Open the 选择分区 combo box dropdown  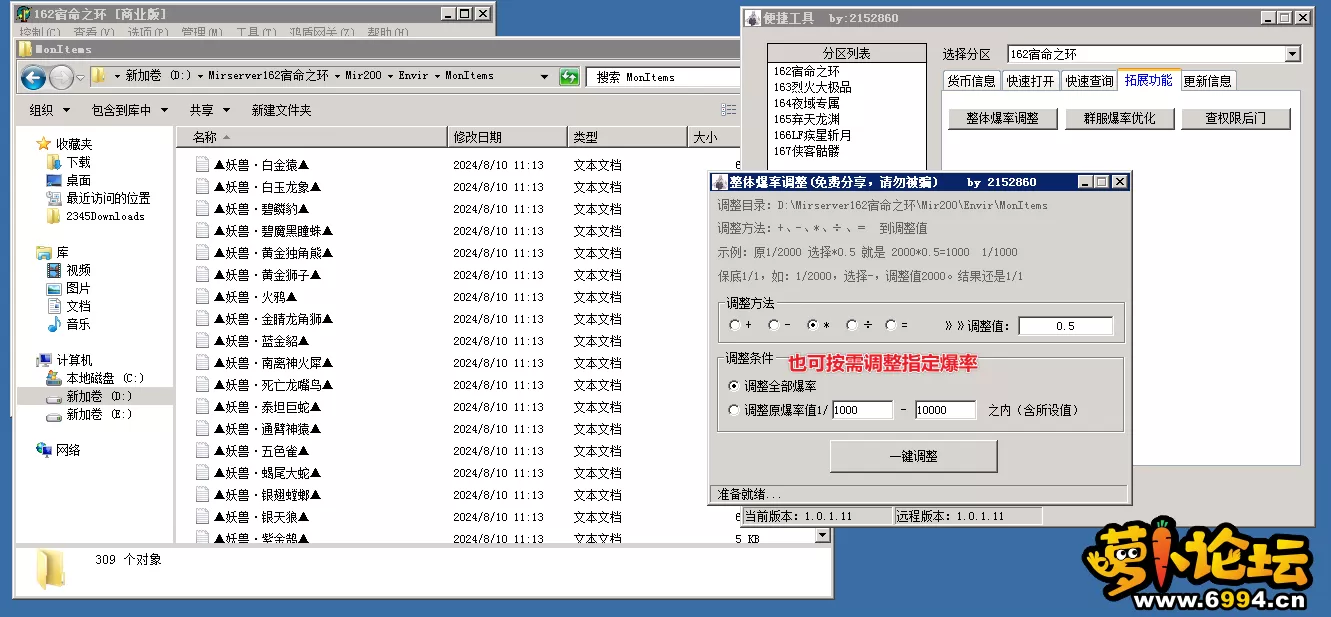coord(1292,54)
